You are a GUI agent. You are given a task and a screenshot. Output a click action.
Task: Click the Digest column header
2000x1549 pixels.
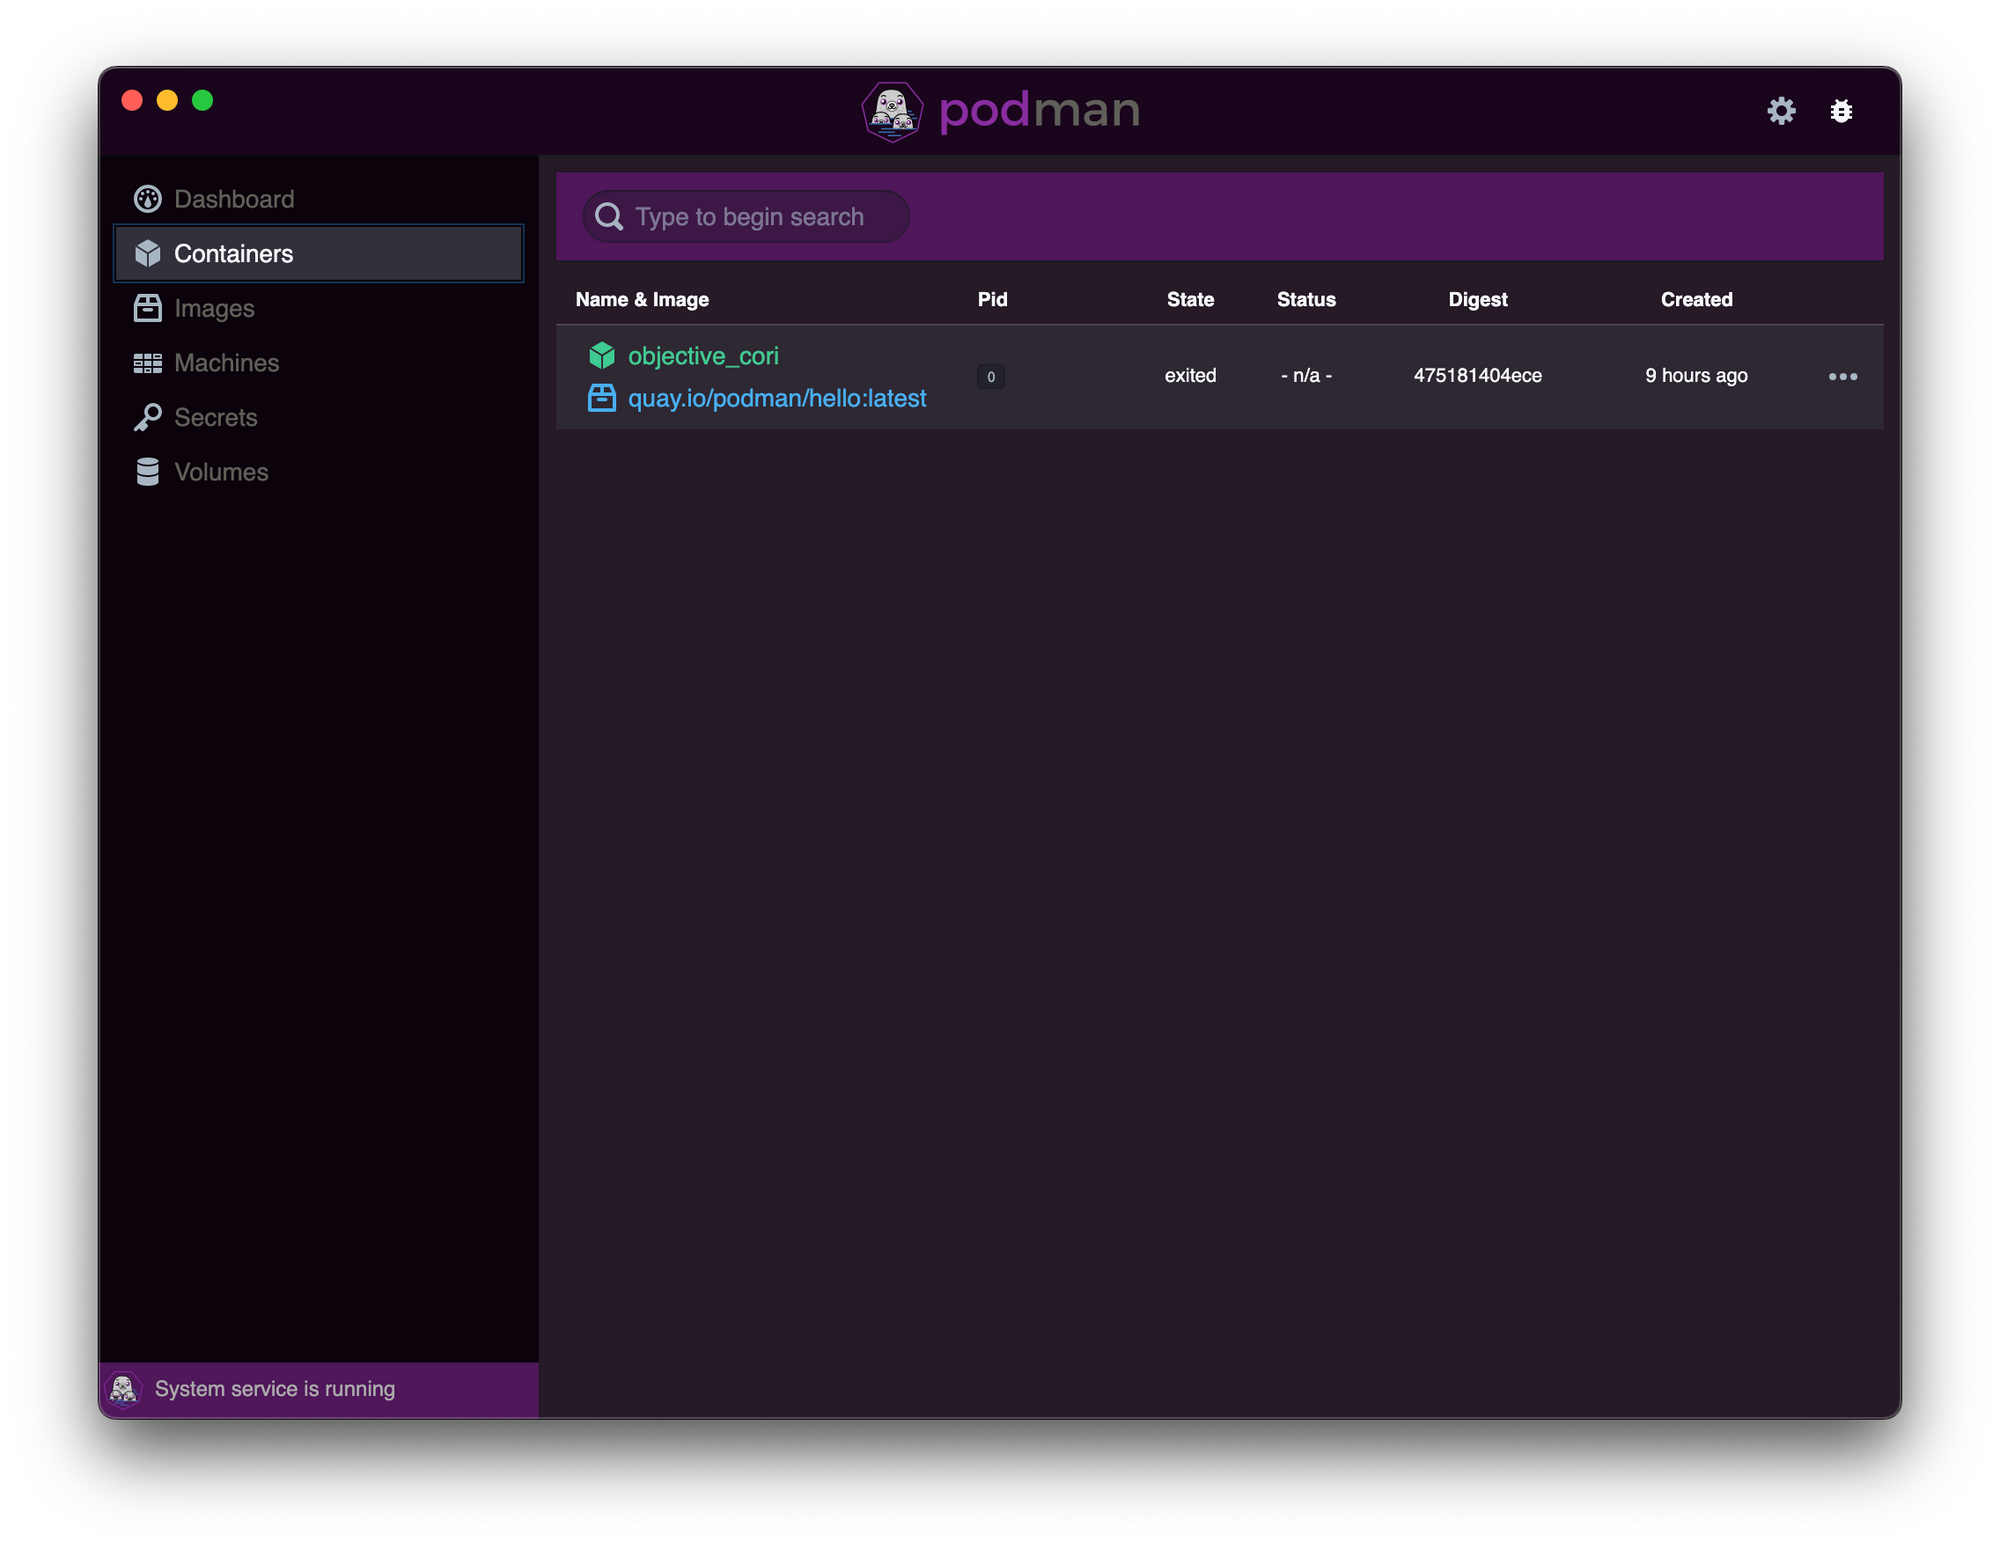[x=1477, y=300]
